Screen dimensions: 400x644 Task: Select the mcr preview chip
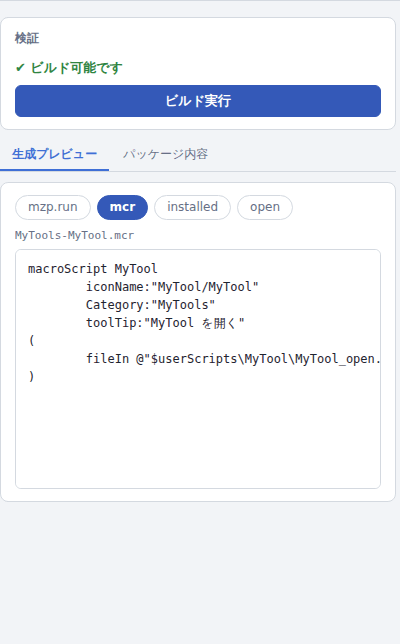point(122,207)
